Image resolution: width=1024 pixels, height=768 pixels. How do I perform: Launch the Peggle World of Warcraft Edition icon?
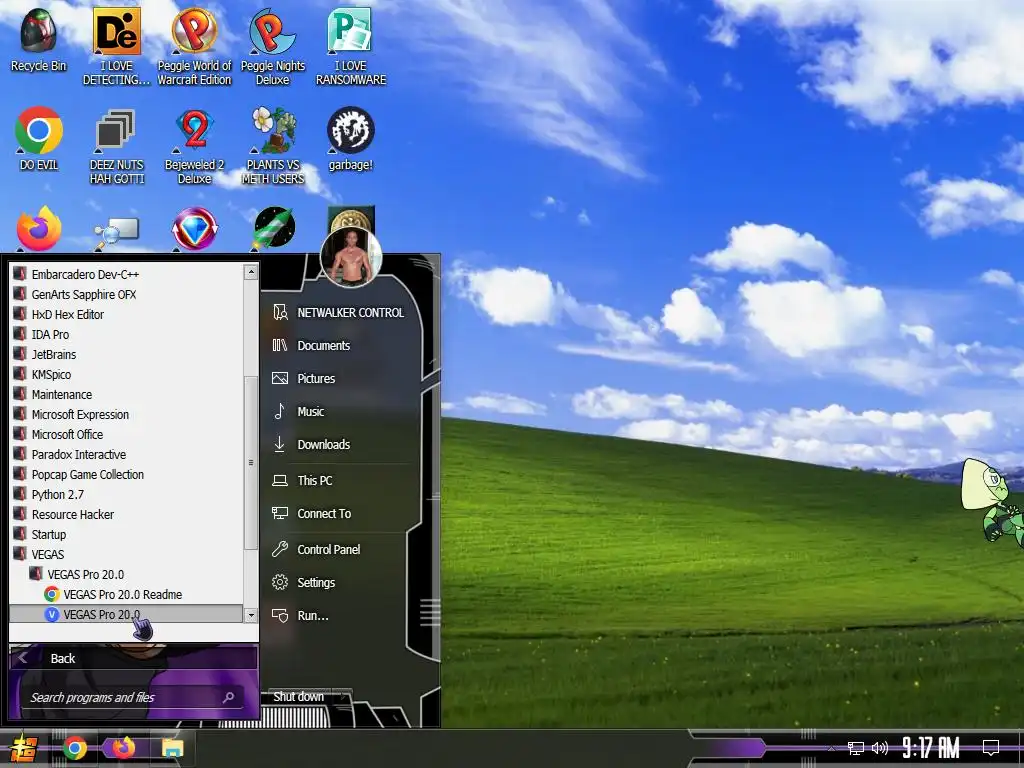[x=194, y=46]
